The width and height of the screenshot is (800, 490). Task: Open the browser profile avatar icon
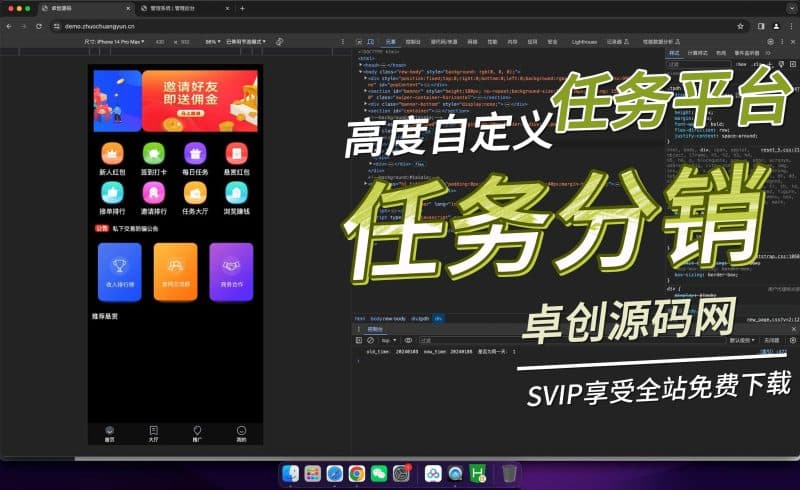(776, 26)
